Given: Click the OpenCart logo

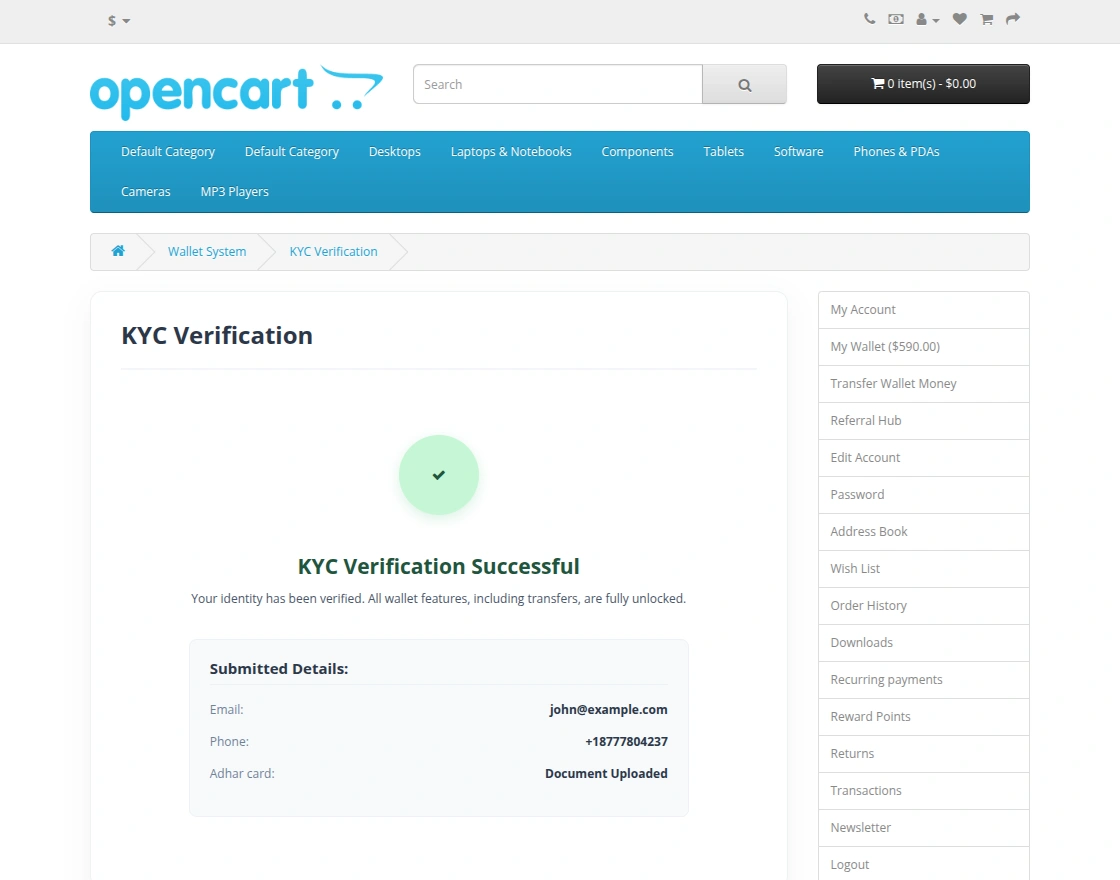Looking at the screenshot, I should (x=236, y=92).
